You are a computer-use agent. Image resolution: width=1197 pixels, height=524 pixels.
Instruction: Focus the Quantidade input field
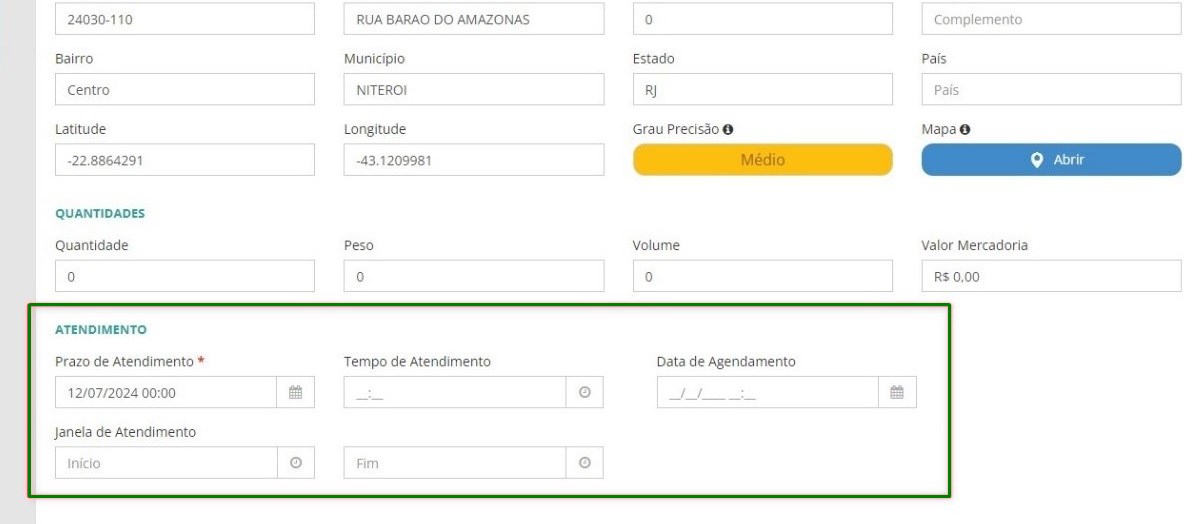coord(184,276)
